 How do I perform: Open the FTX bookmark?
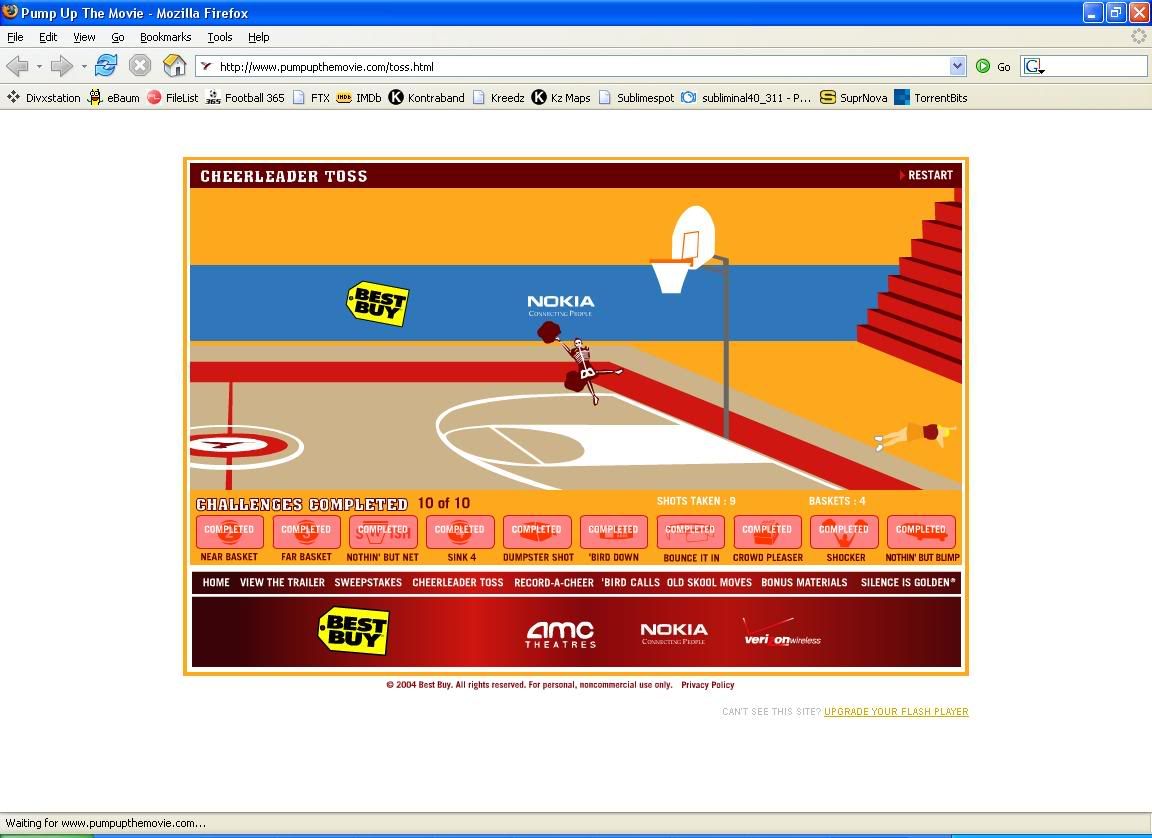311,98
